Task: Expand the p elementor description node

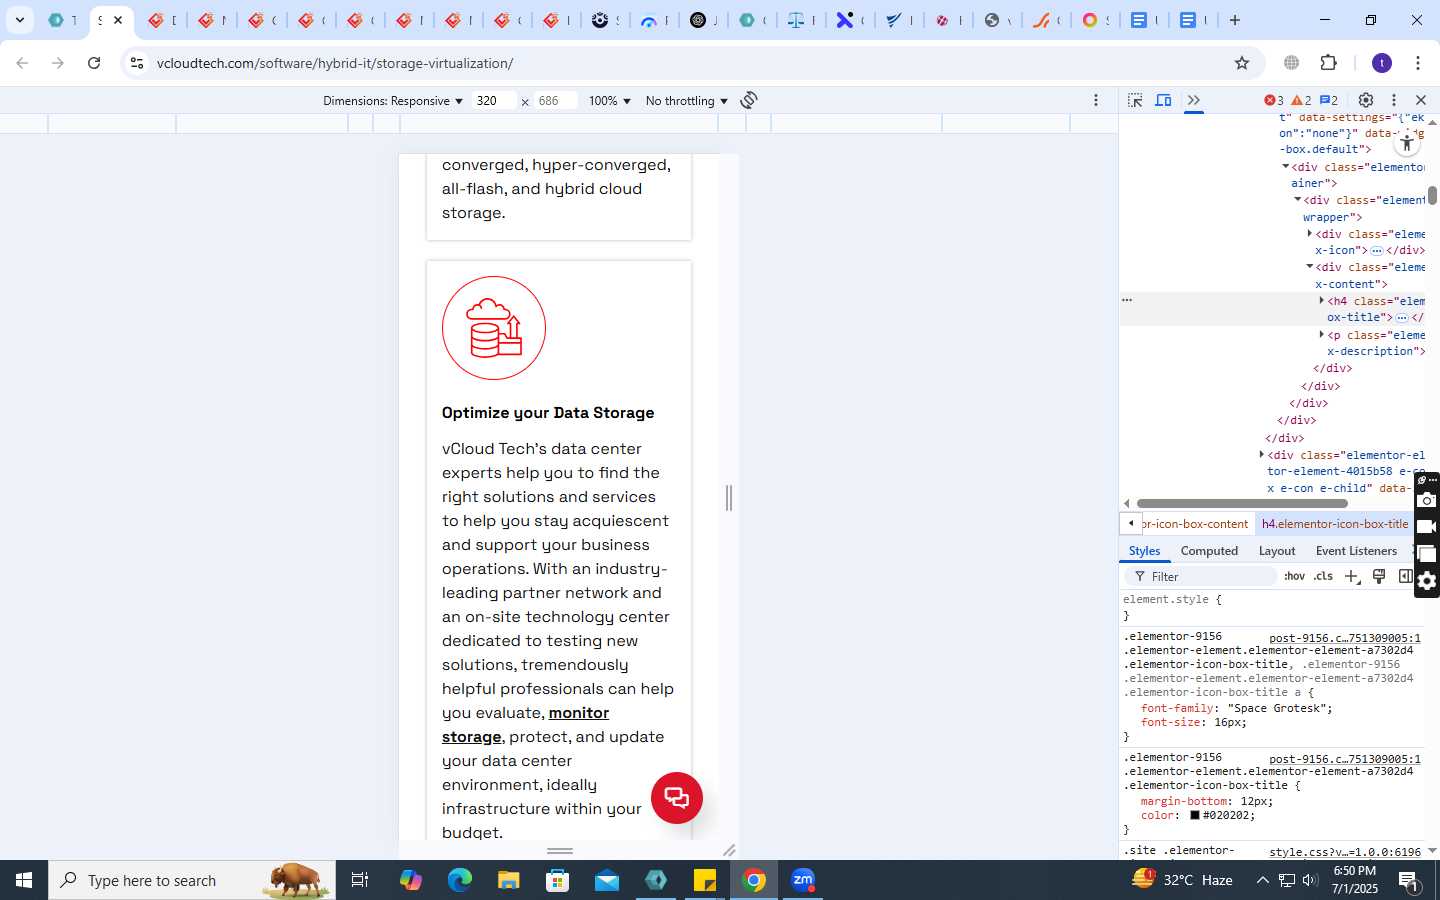Action: (x=1321, y=335)
